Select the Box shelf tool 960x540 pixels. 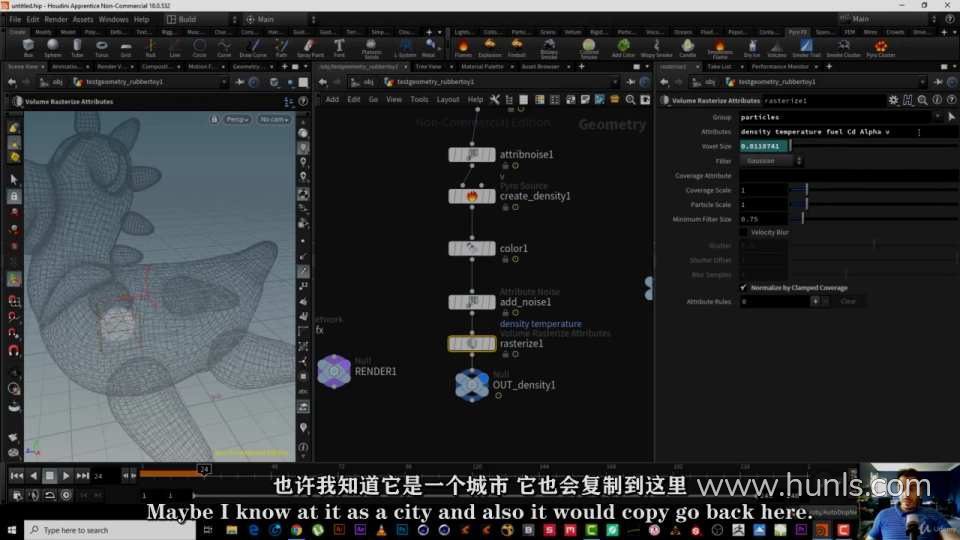[28, 47]
